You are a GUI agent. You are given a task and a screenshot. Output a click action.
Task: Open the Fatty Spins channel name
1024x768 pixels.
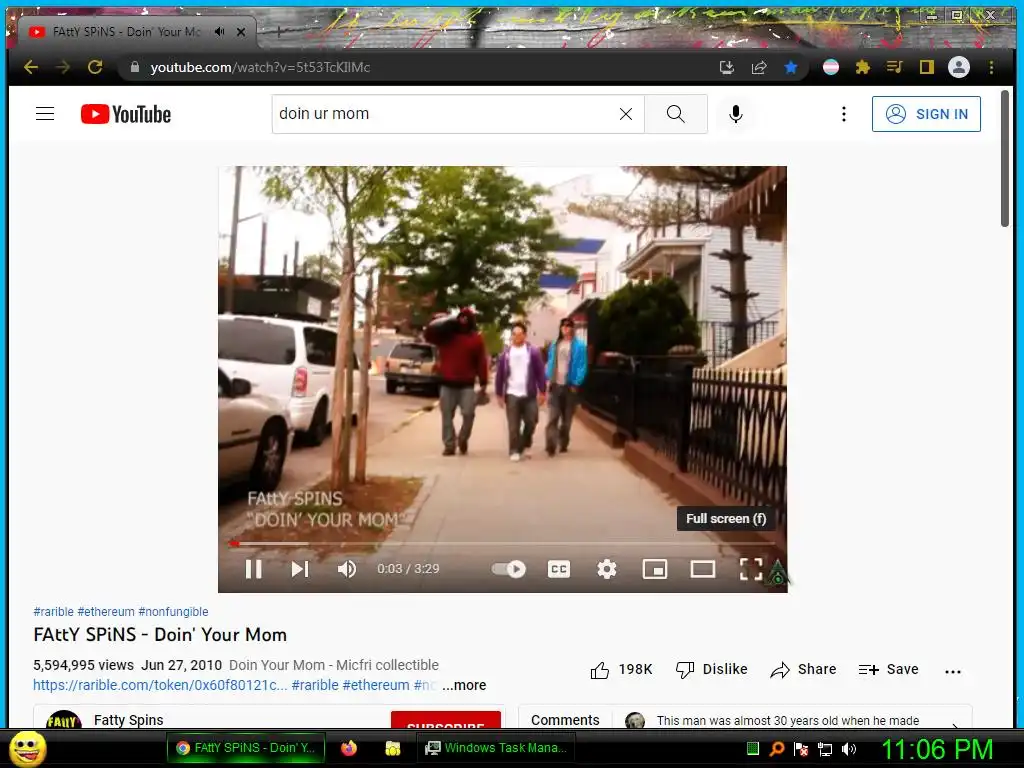point(129,720)
